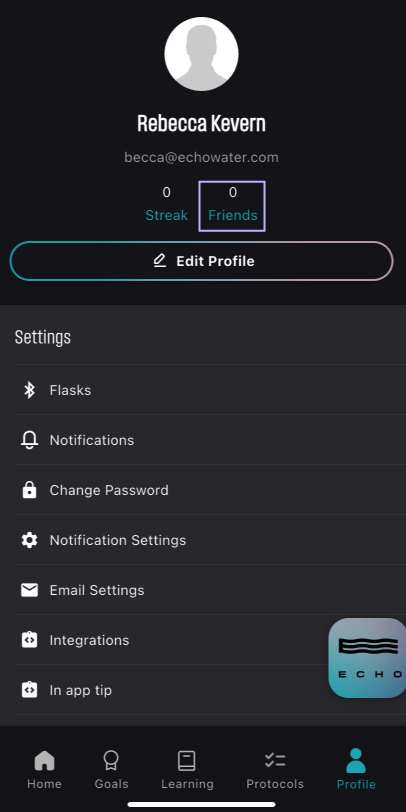Image resolution: width=406 pixels, height=812 pixels.
Task: Open the Flasks settings row
Action: (210, 390)
